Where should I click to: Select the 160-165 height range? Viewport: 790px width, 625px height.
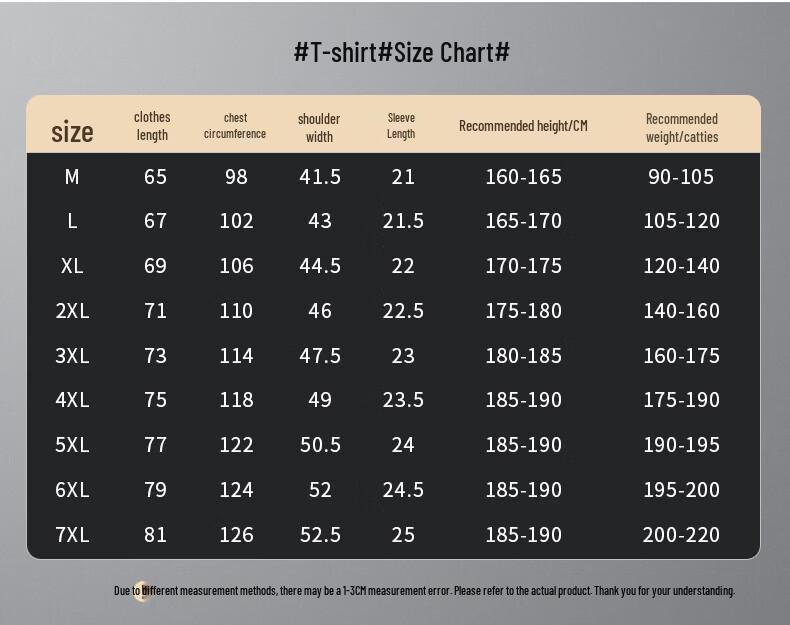(523, 177)
